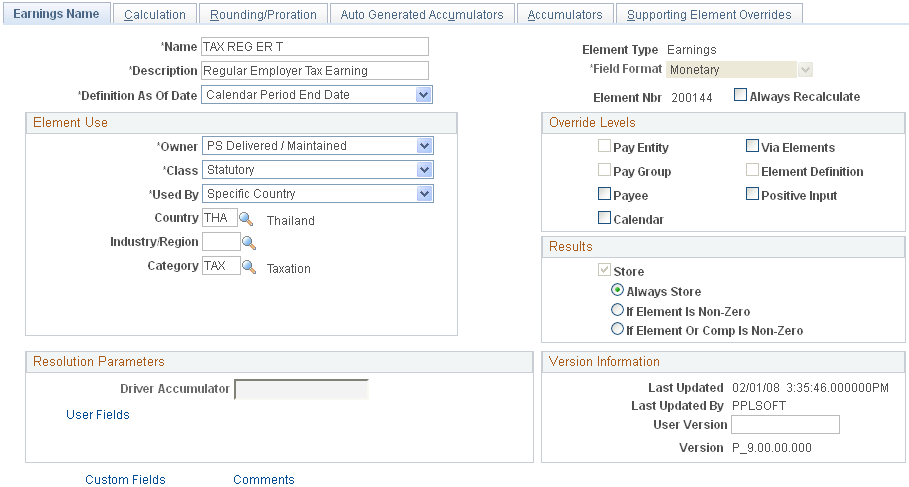Tick the Via Elements override checkbox
Screen dimensions: 909x487
pos(752,146)
